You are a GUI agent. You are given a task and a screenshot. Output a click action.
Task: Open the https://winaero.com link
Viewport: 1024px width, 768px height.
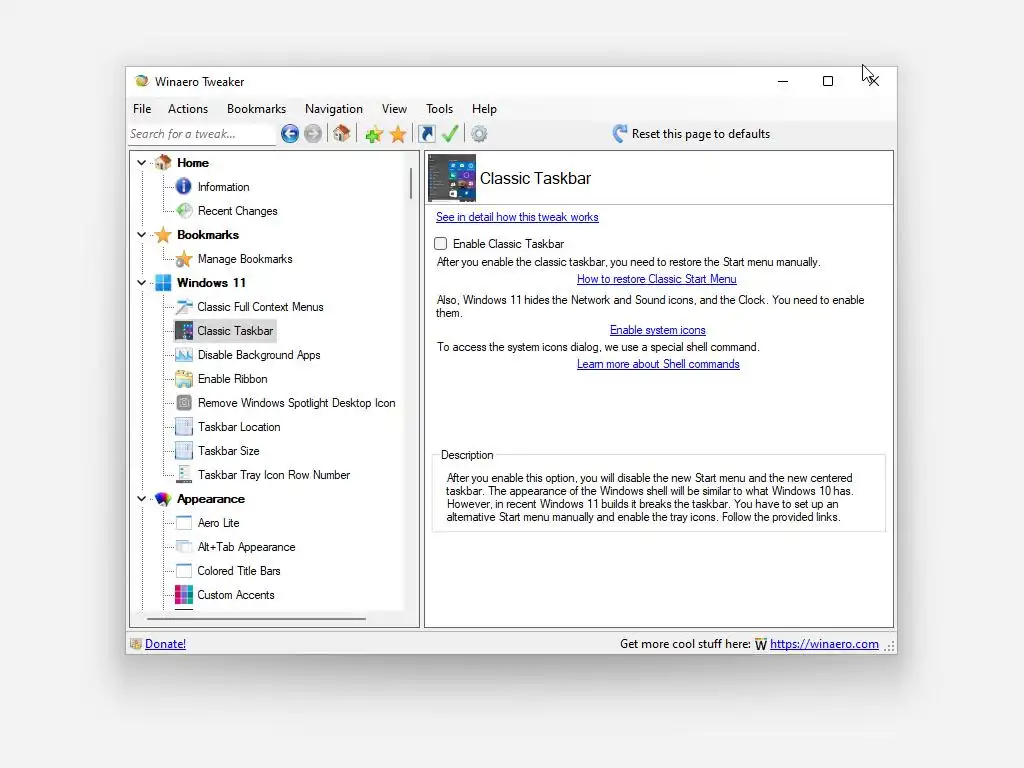coord(824,644)
